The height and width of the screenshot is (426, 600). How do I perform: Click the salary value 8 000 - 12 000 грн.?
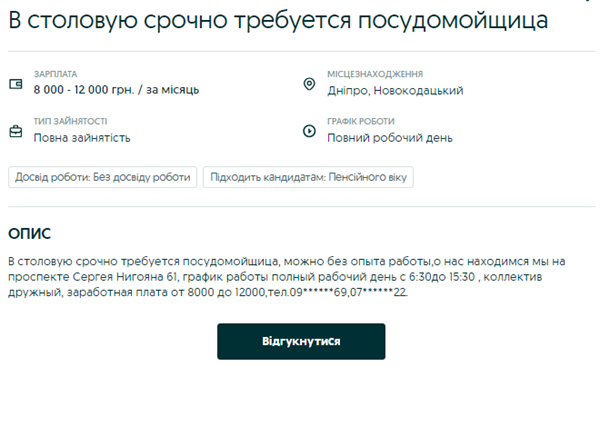[x=117, y=90]
